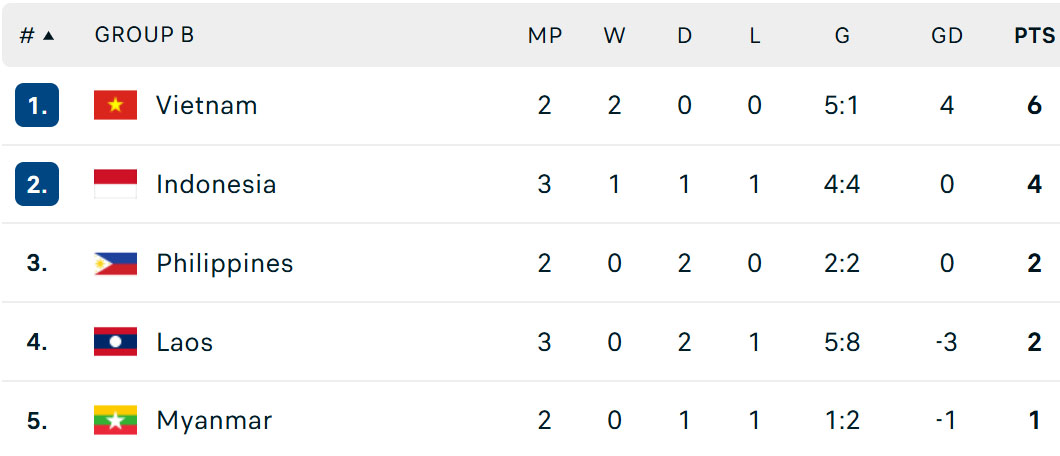Click the blue rank 1 badge

tap(37, 105)
